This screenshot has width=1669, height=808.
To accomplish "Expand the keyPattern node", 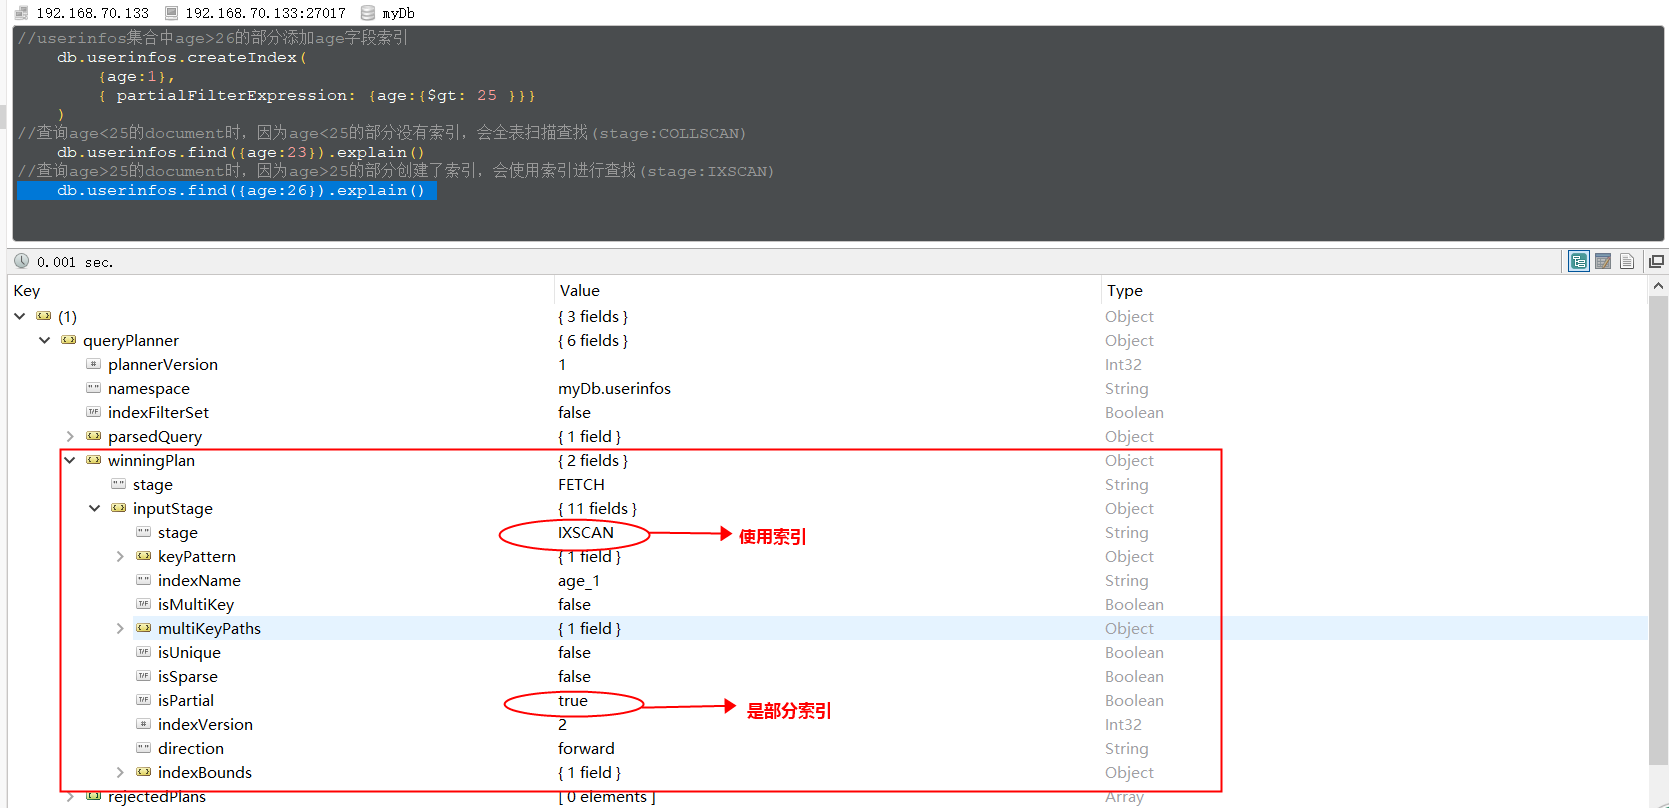I will (x=120, y=556).
